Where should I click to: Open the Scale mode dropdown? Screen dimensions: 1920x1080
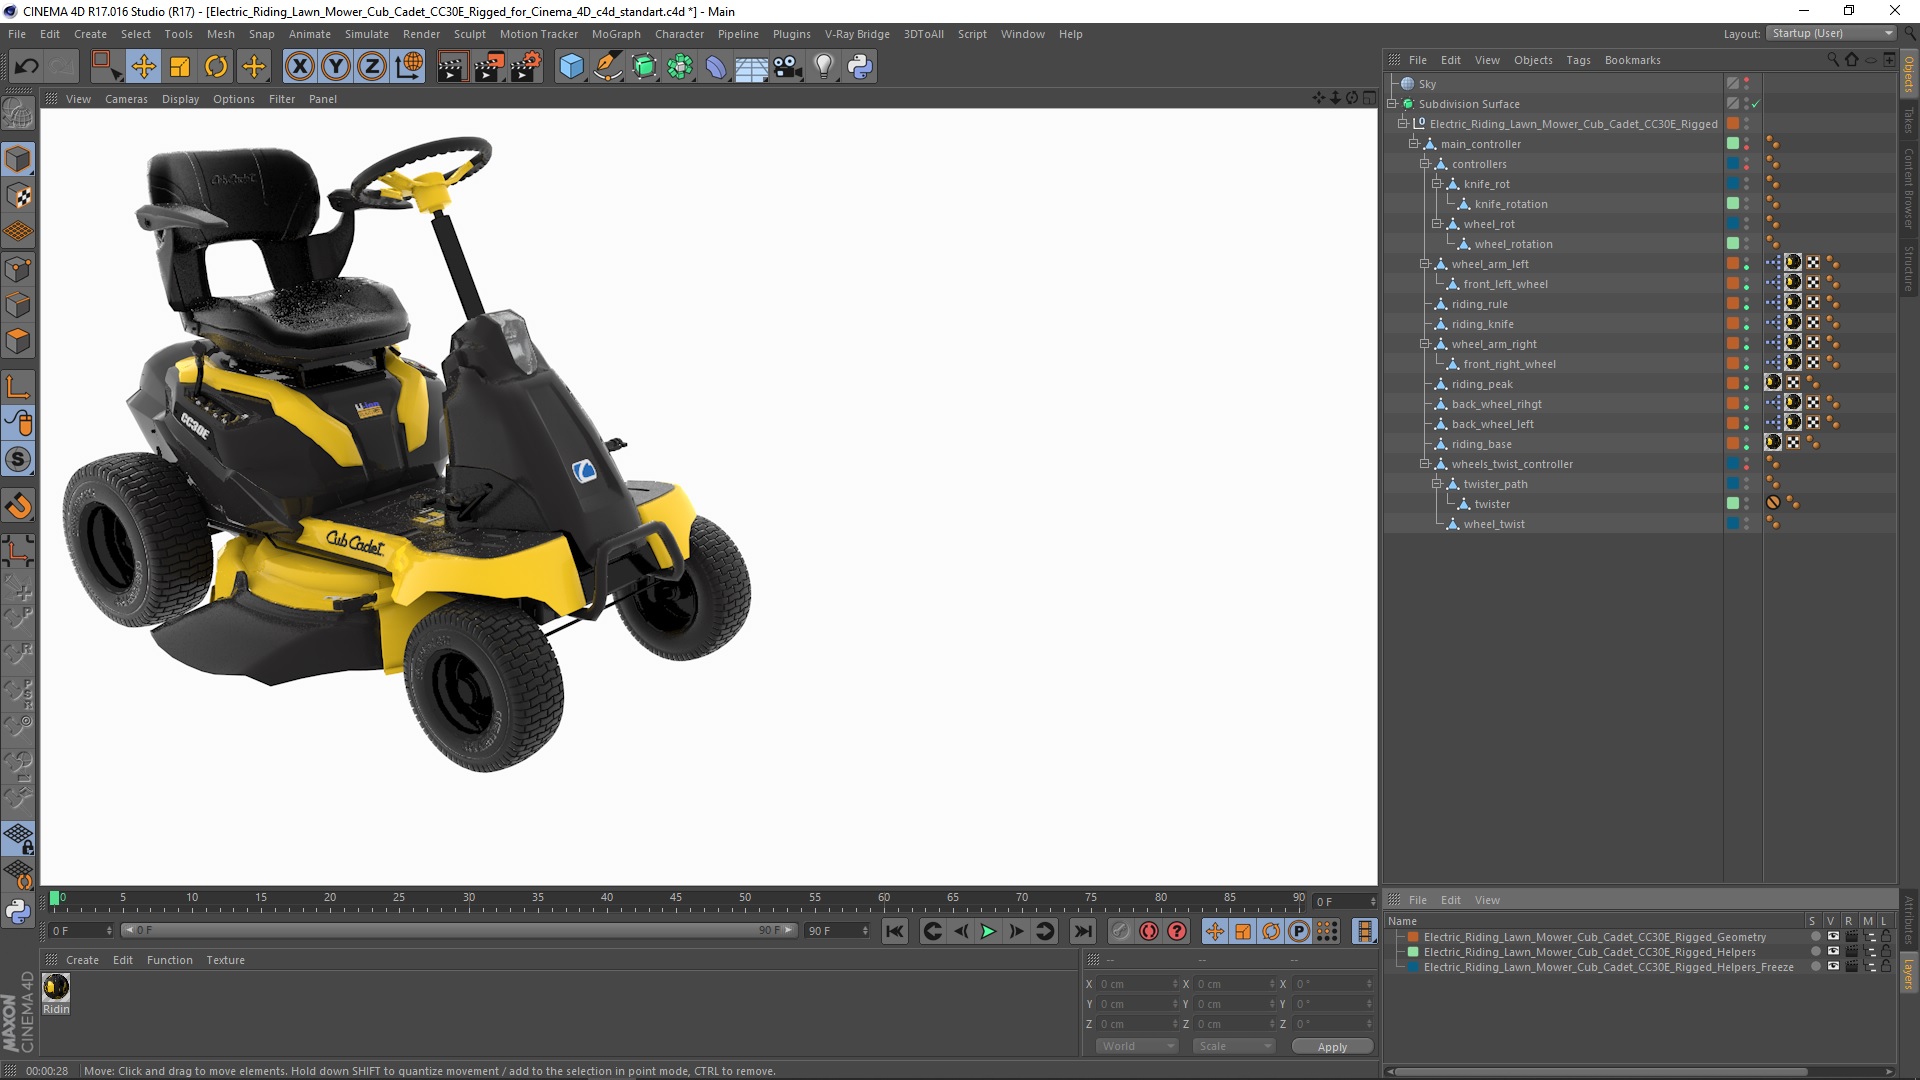pos(1234,1046)
